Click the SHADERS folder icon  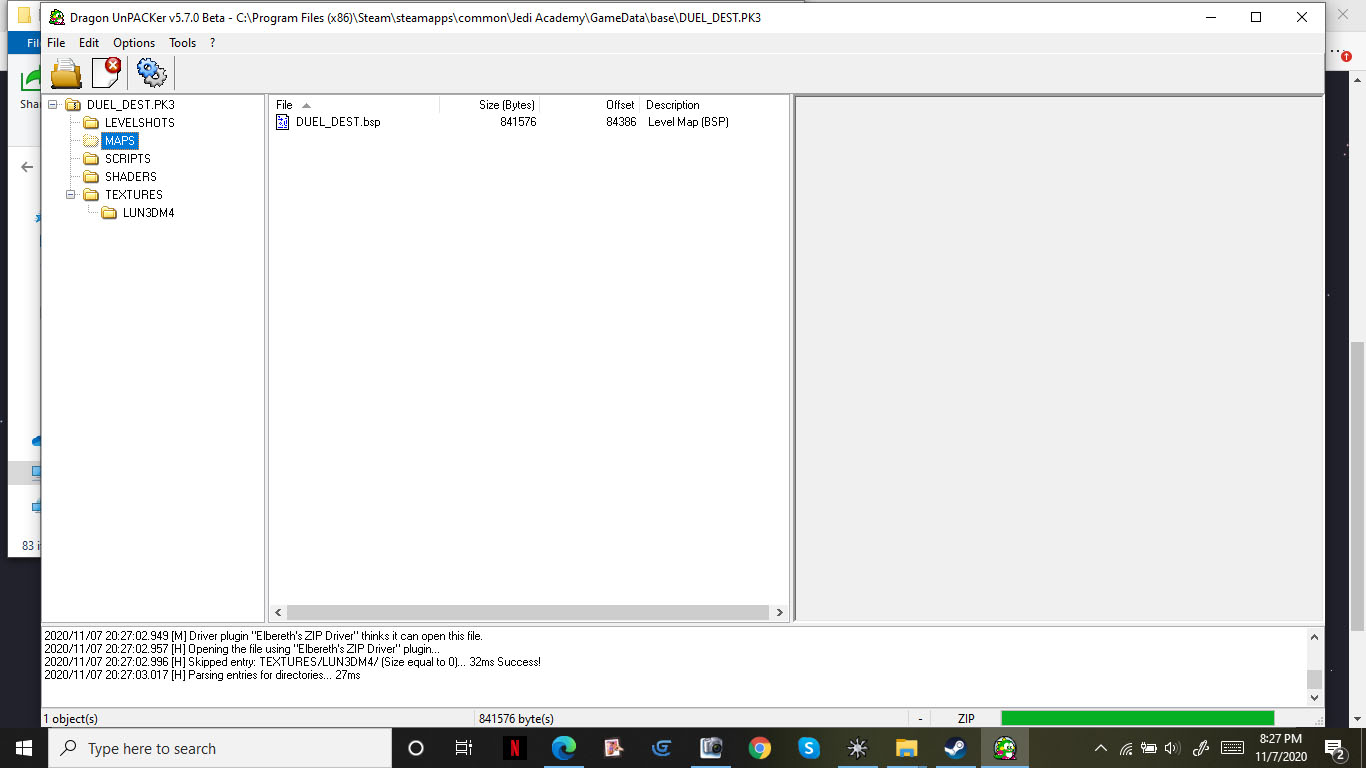click(91, 177)
